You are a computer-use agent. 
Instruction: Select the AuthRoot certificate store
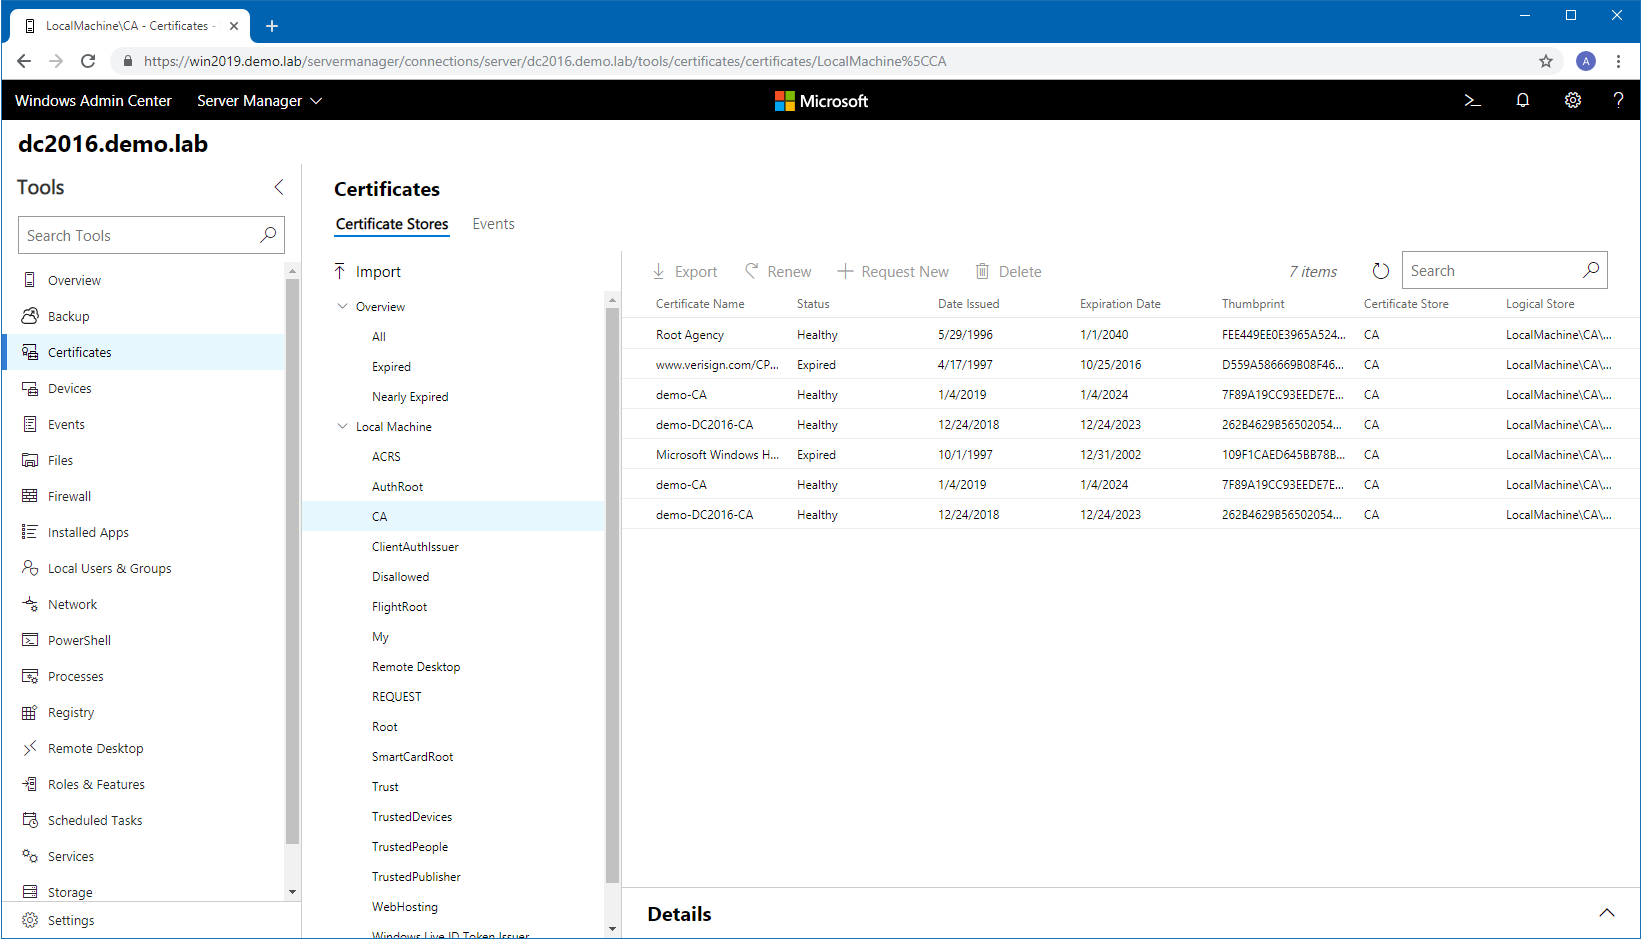click(x=397, y=487)
